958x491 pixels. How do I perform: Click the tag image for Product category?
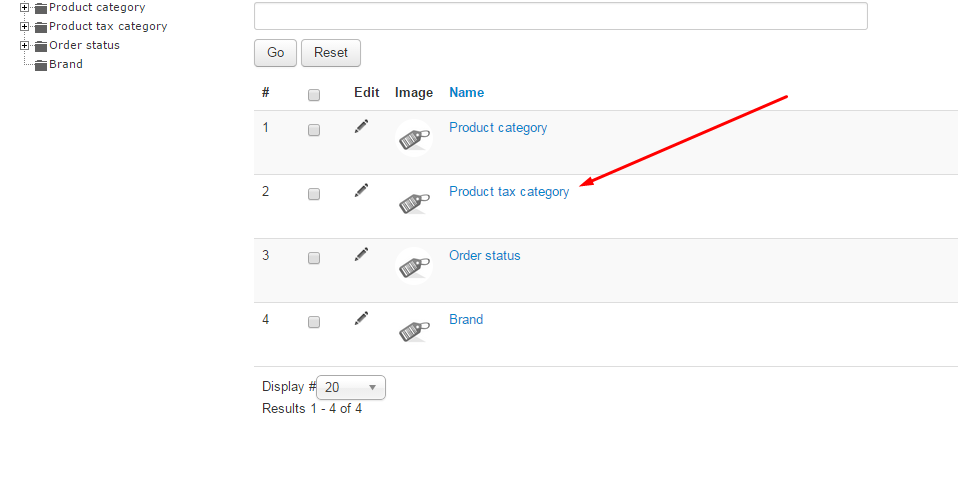coord(414,138)
